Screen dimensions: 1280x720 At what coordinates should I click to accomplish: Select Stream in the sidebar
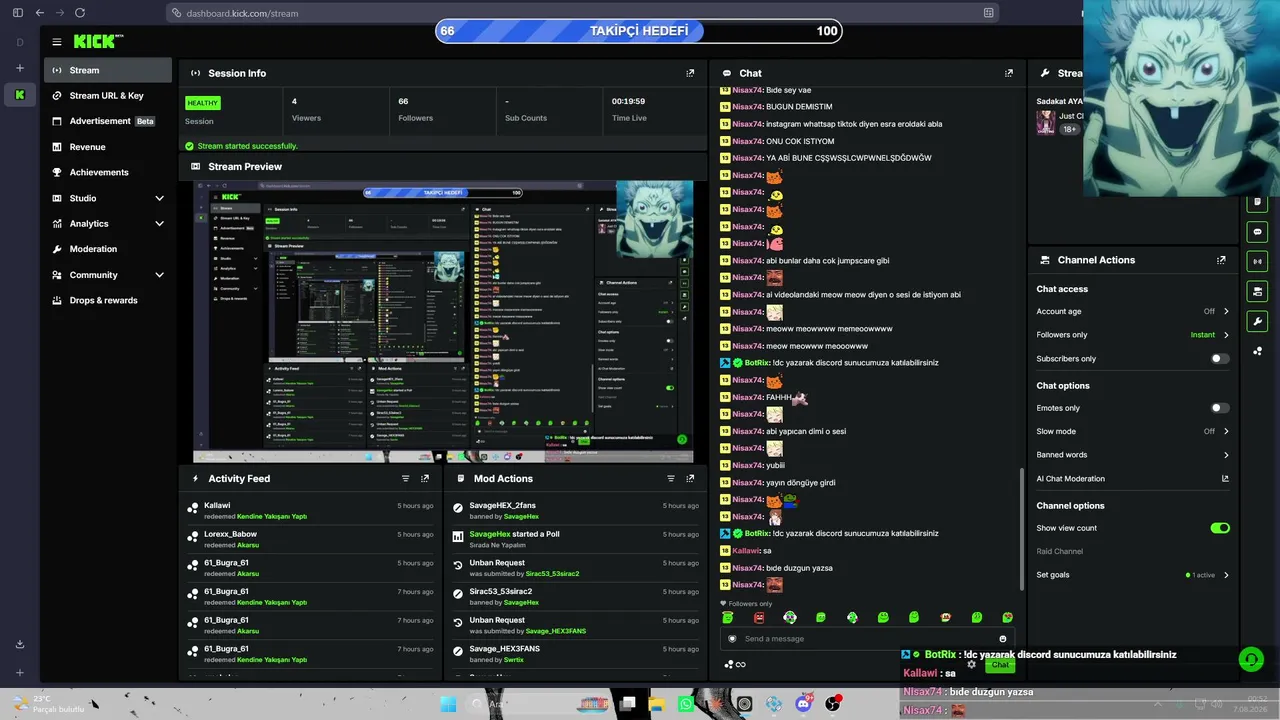pyautogui.click(x=108, y=70)
